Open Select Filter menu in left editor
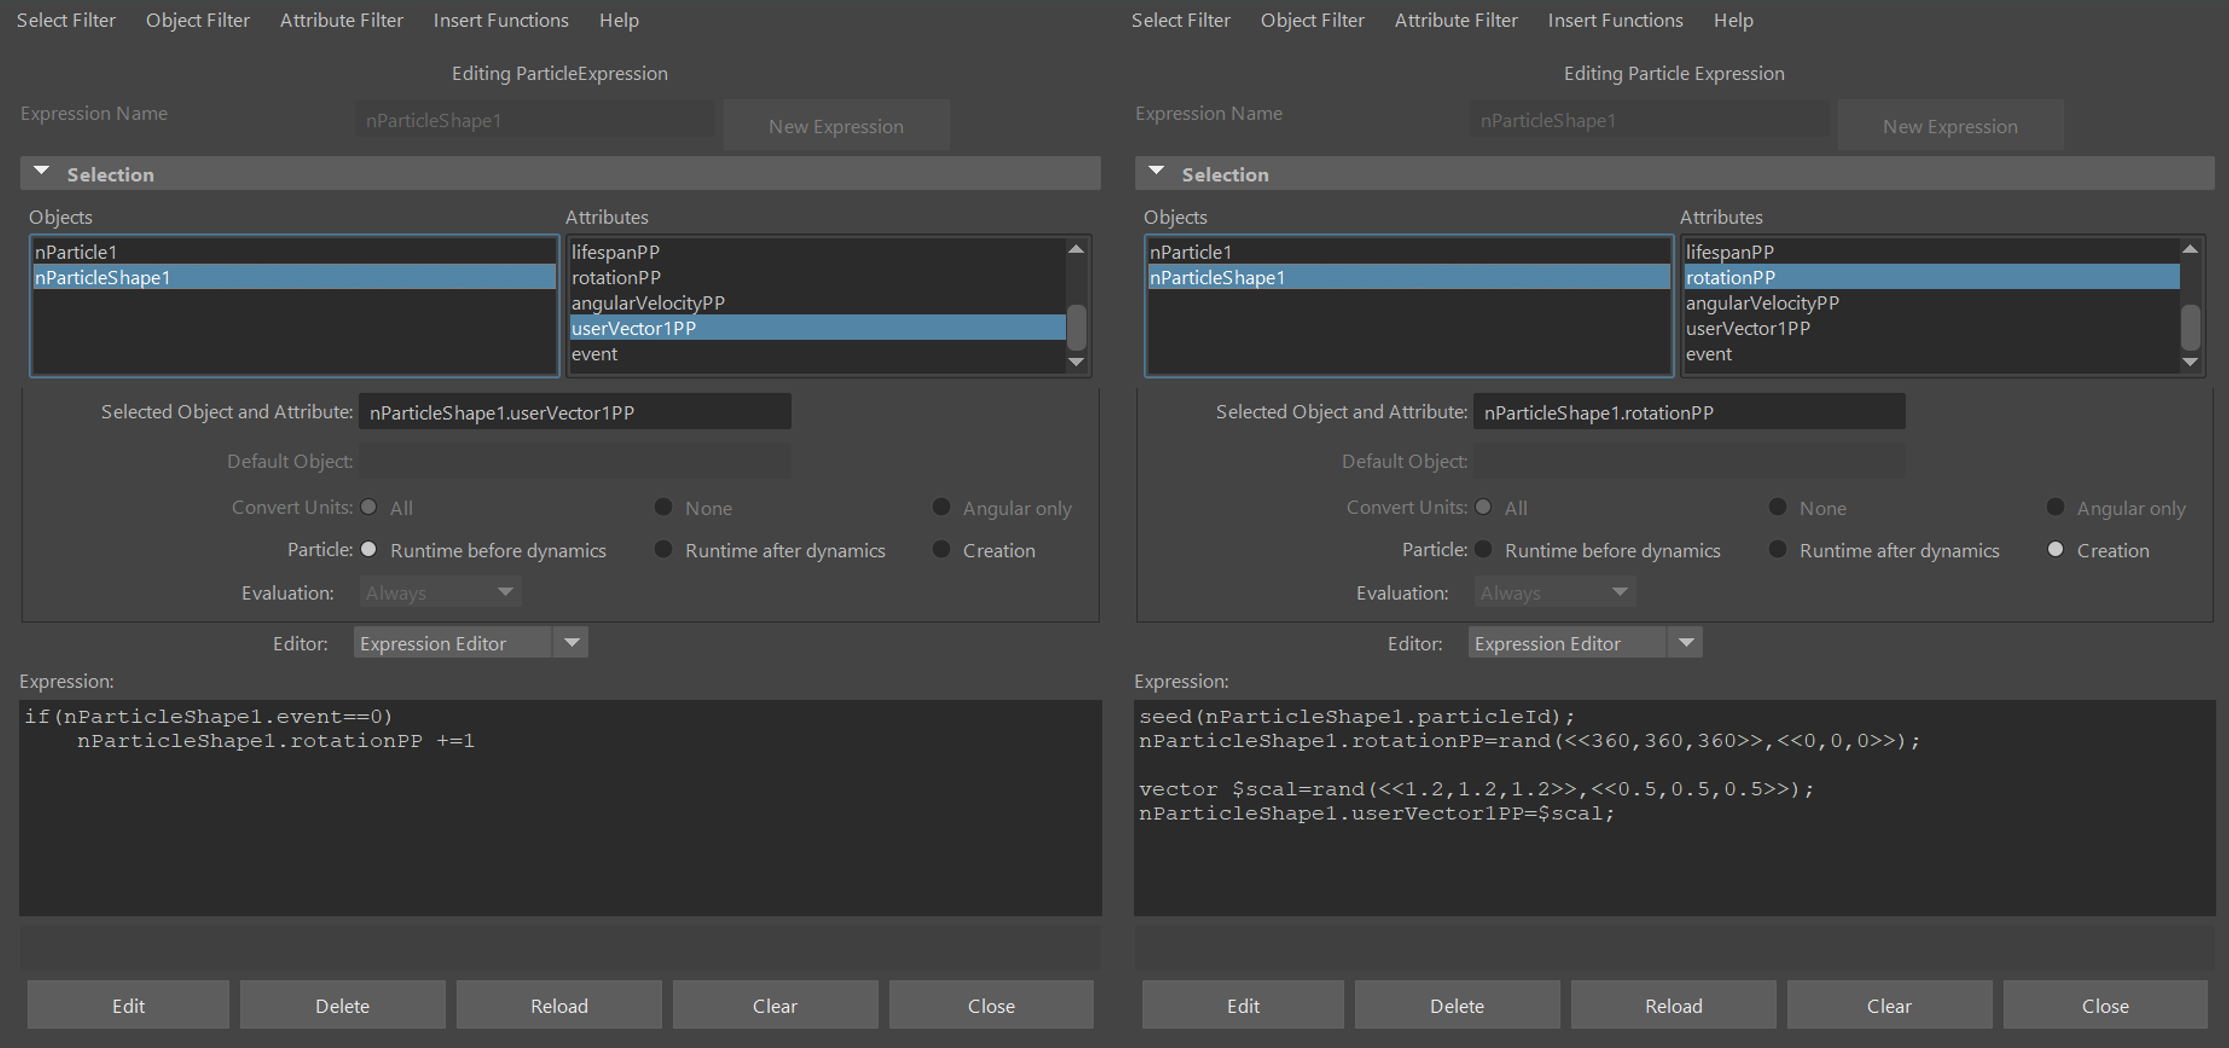Viewport: 2229px width, 1048px height. [66, 20]
